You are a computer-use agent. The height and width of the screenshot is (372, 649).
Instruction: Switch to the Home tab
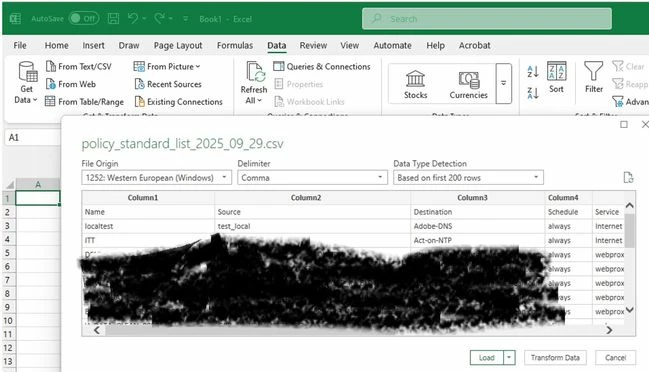56,46
